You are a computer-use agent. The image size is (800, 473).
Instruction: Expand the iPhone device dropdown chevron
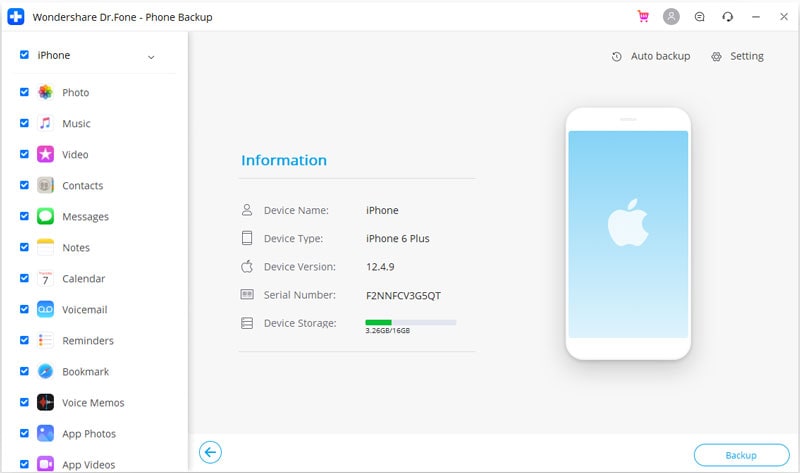pos(151,57)
